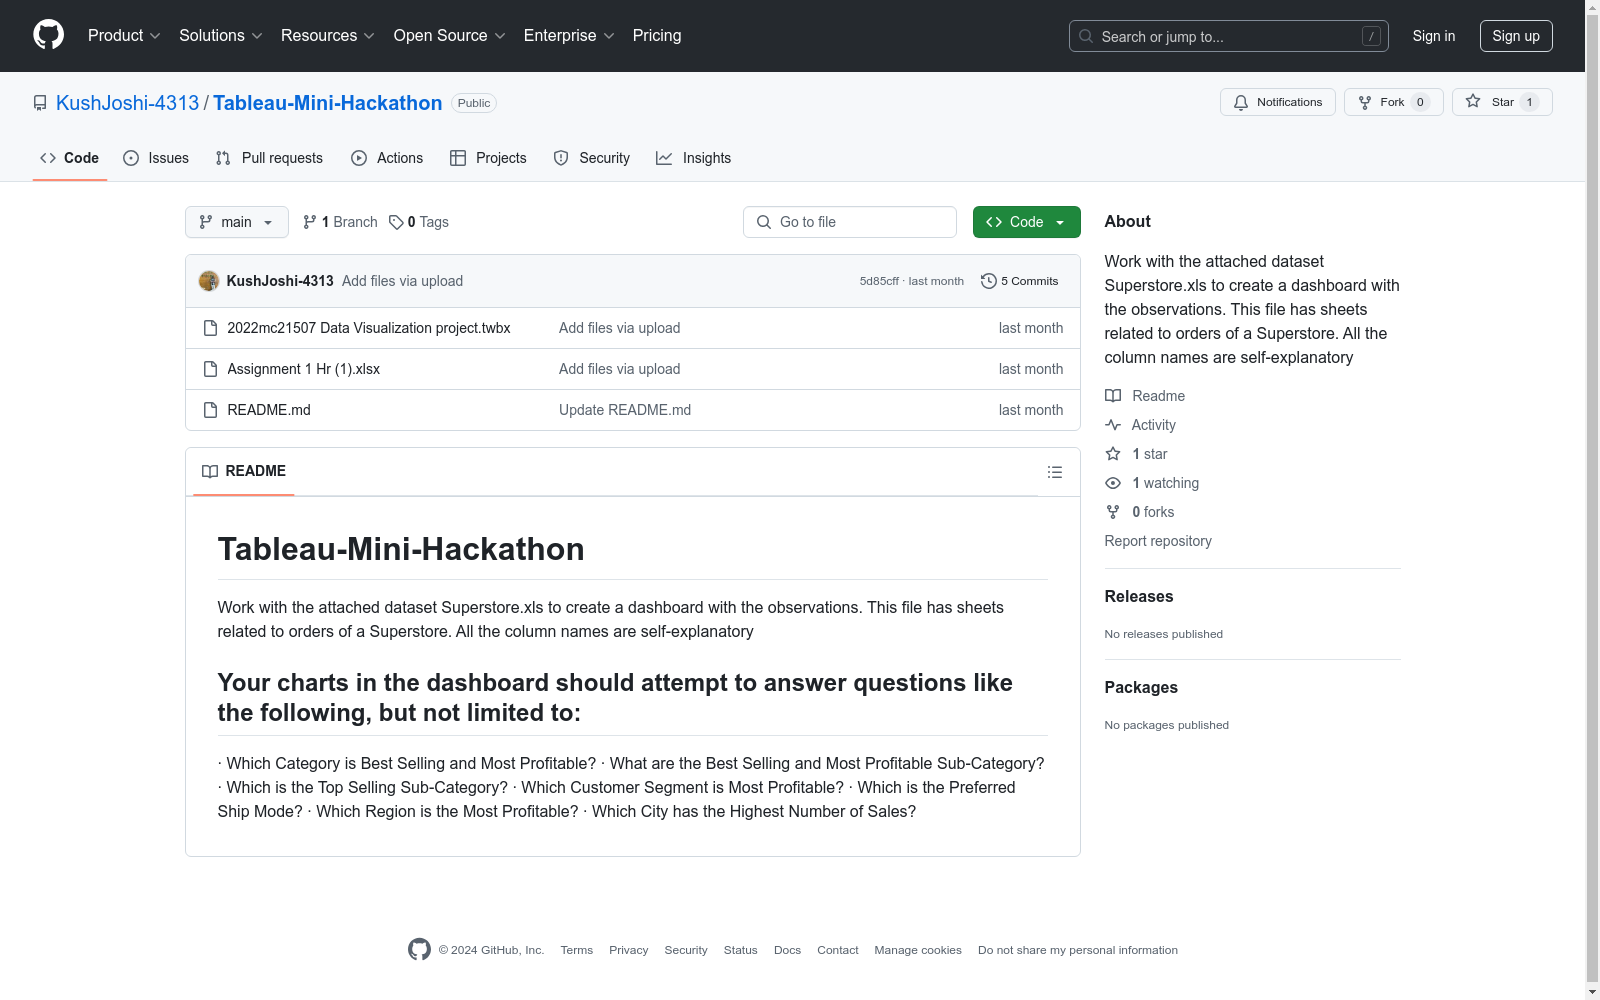Click the commit history clock icon
Image resolution: width=1600 pixels, height=1000 pixels.
(x=989, y=281)
